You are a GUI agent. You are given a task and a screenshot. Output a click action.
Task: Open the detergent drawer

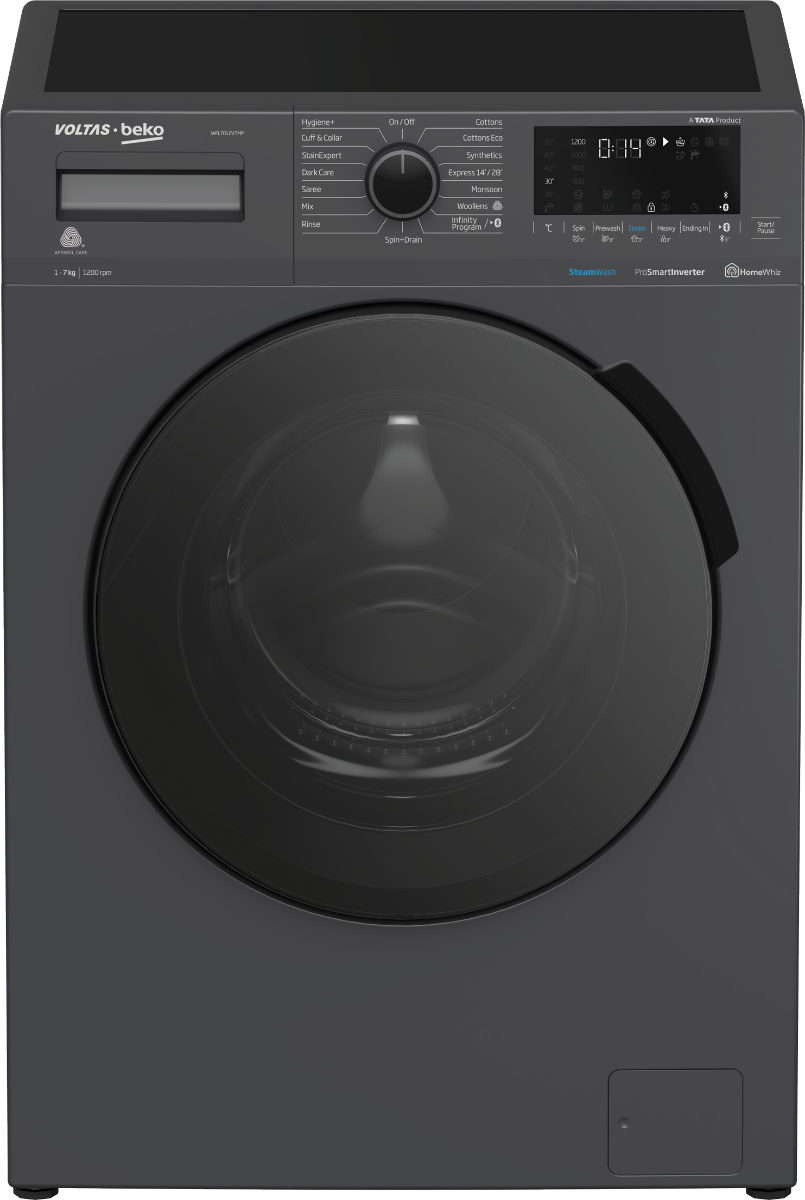(x=150, y=187)
